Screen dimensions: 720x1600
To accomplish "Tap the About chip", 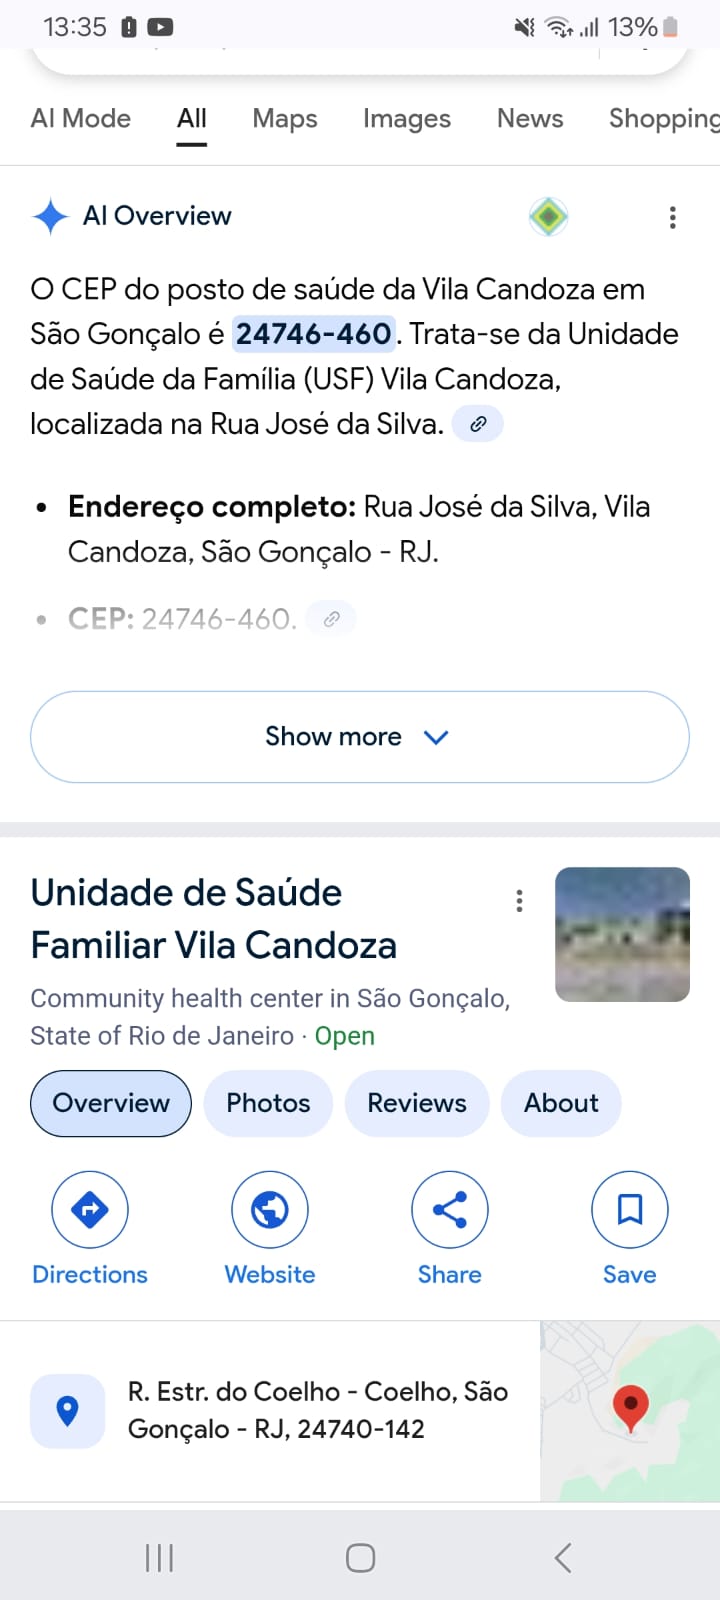I will click(x=561, y=1103).
